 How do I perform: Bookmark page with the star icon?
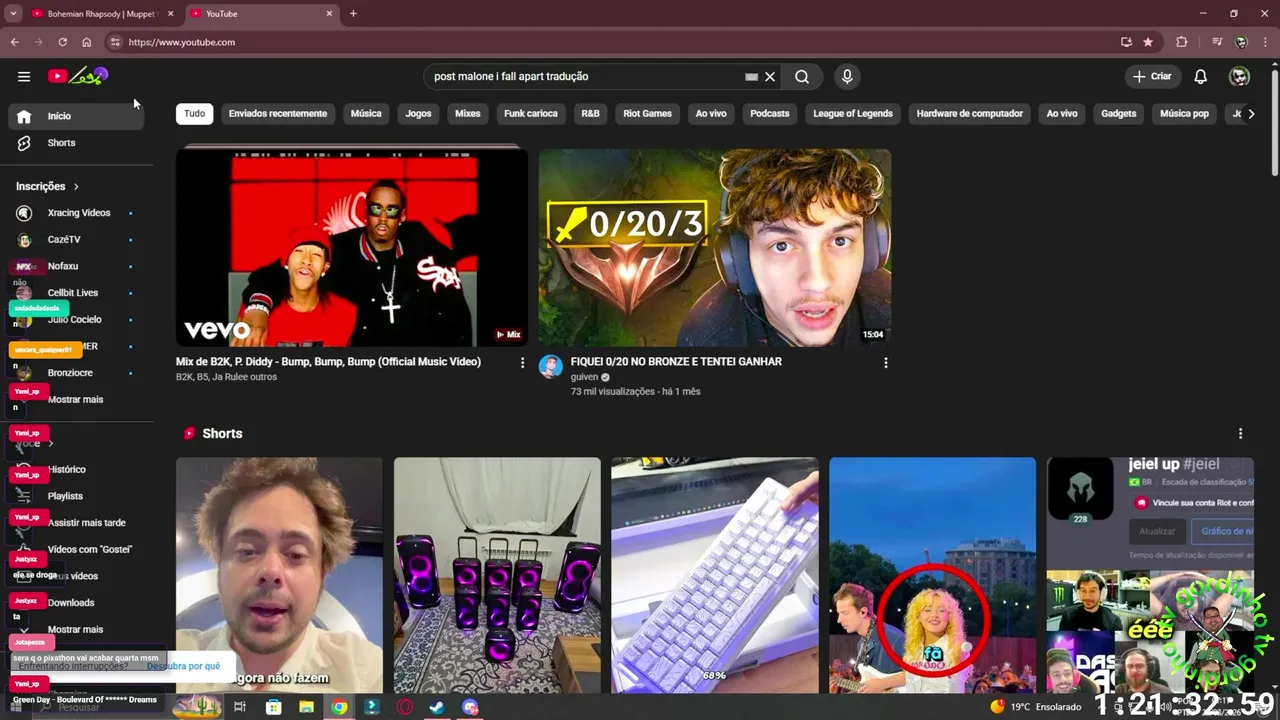coord(1148,42)
